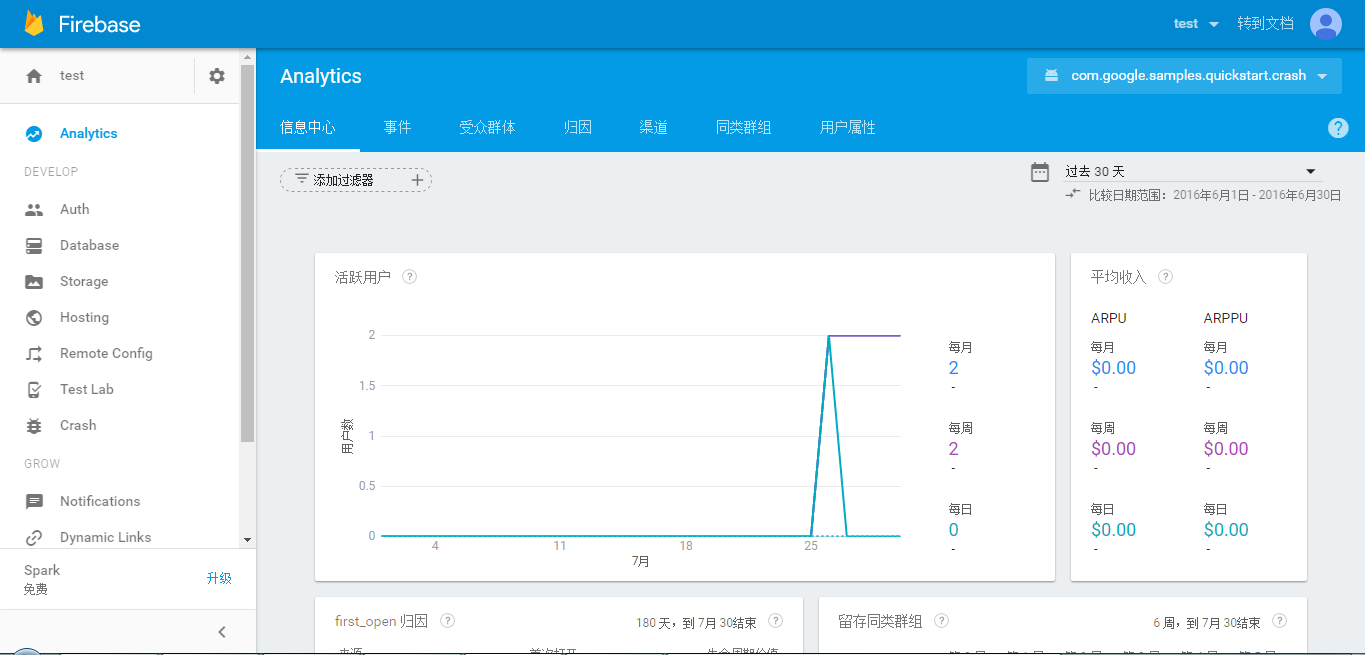Image resolution: width=1365 pixels, height=655 pixels.
Task: Click the calendar date range icon
Action: [1040, 172]
